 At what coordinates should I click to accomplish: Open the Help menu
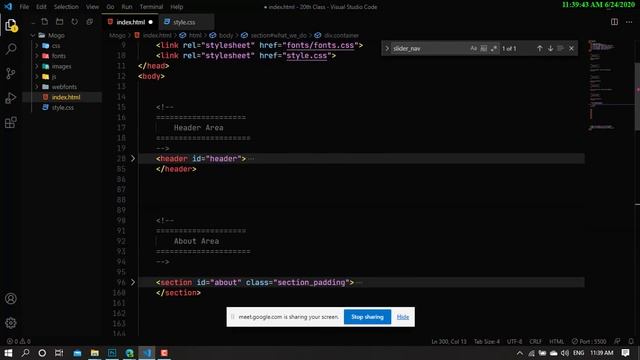point(176,7)
